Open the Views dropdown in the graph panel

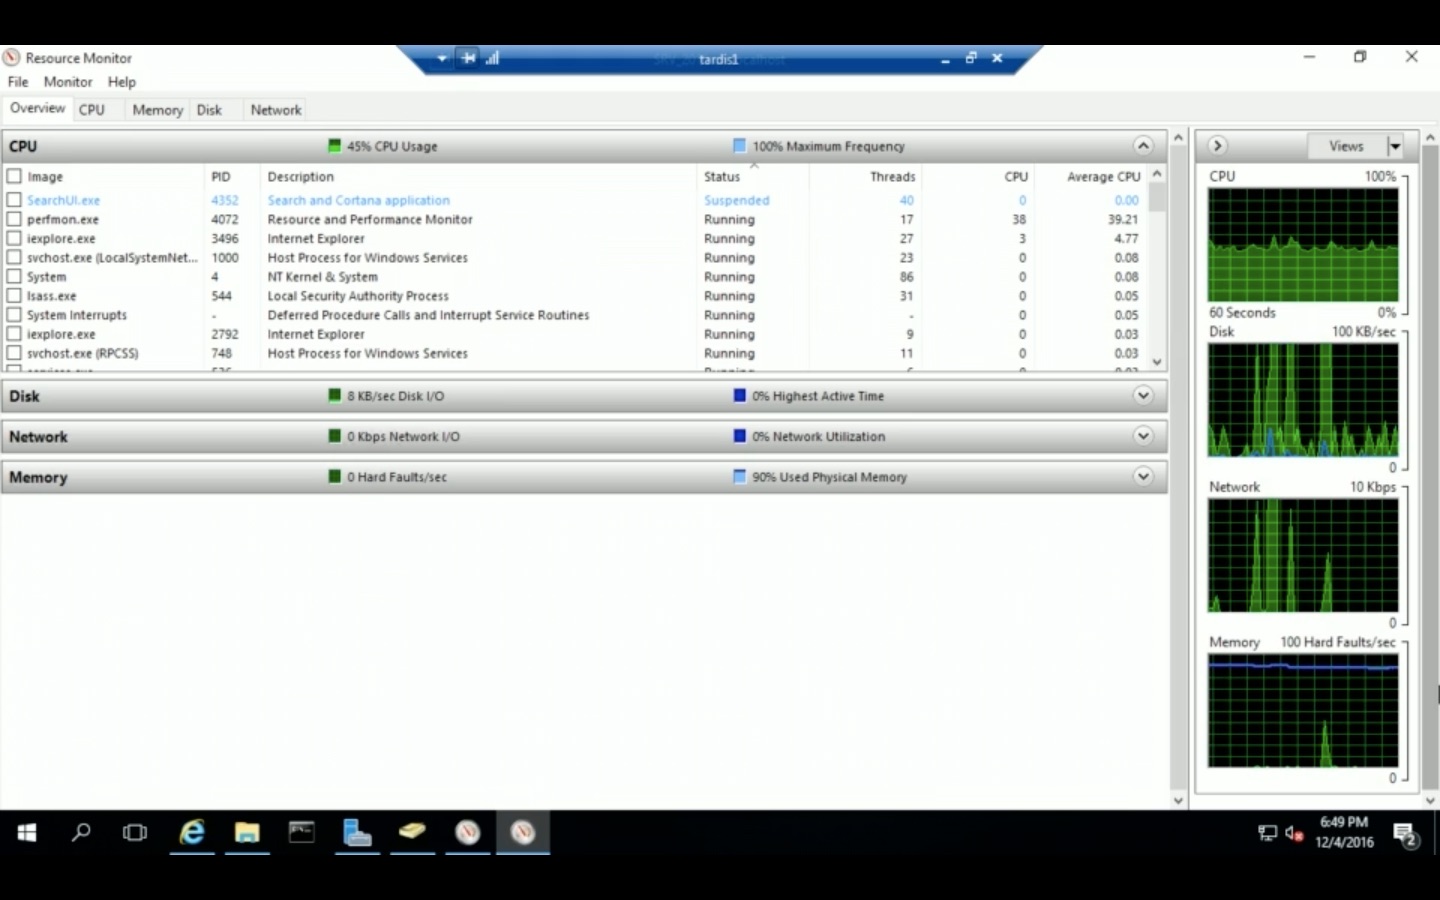click(1396, 146)
